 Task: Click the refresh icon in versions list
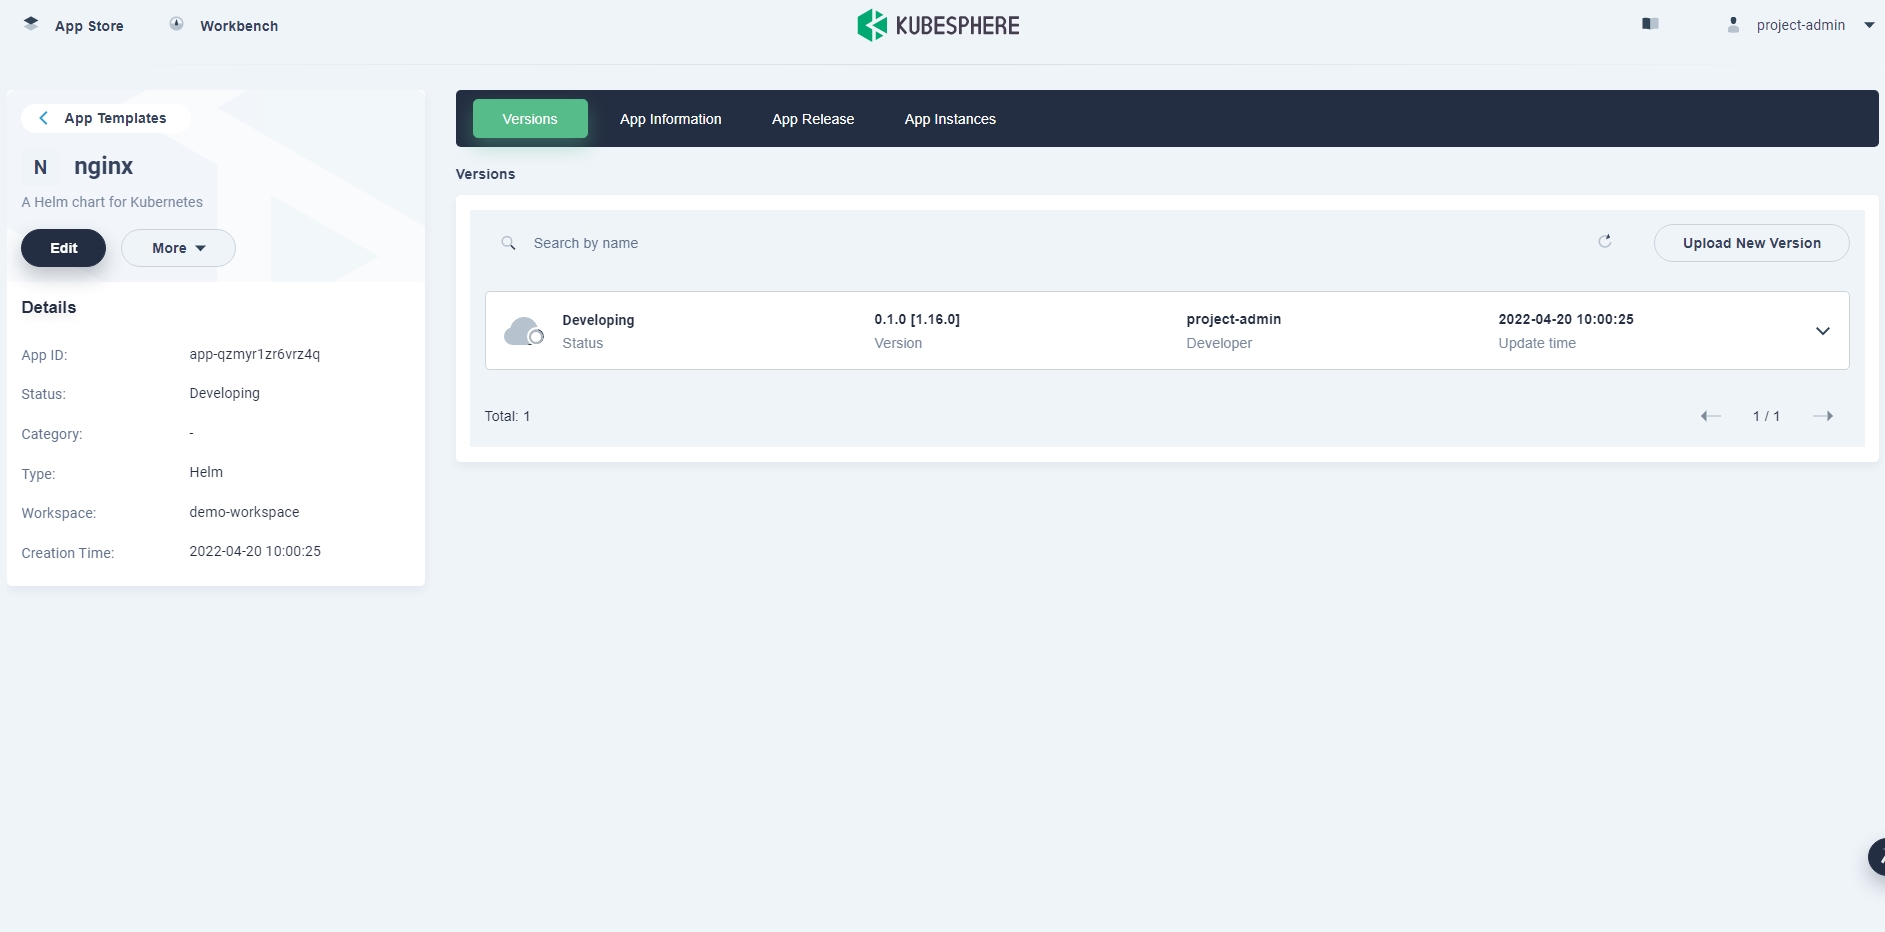tap(1605, 241)
